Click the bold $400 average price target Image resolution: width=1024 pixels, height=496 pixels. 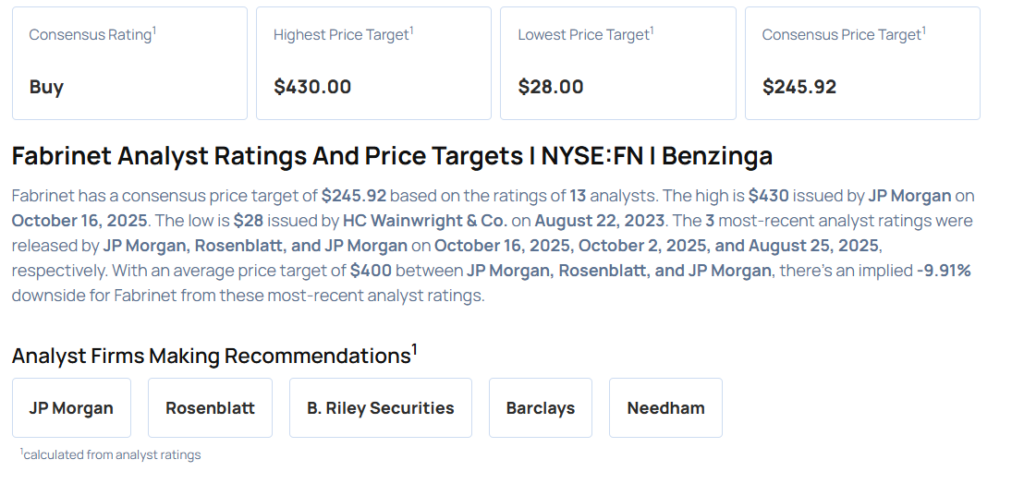click(x=371, y=270)
